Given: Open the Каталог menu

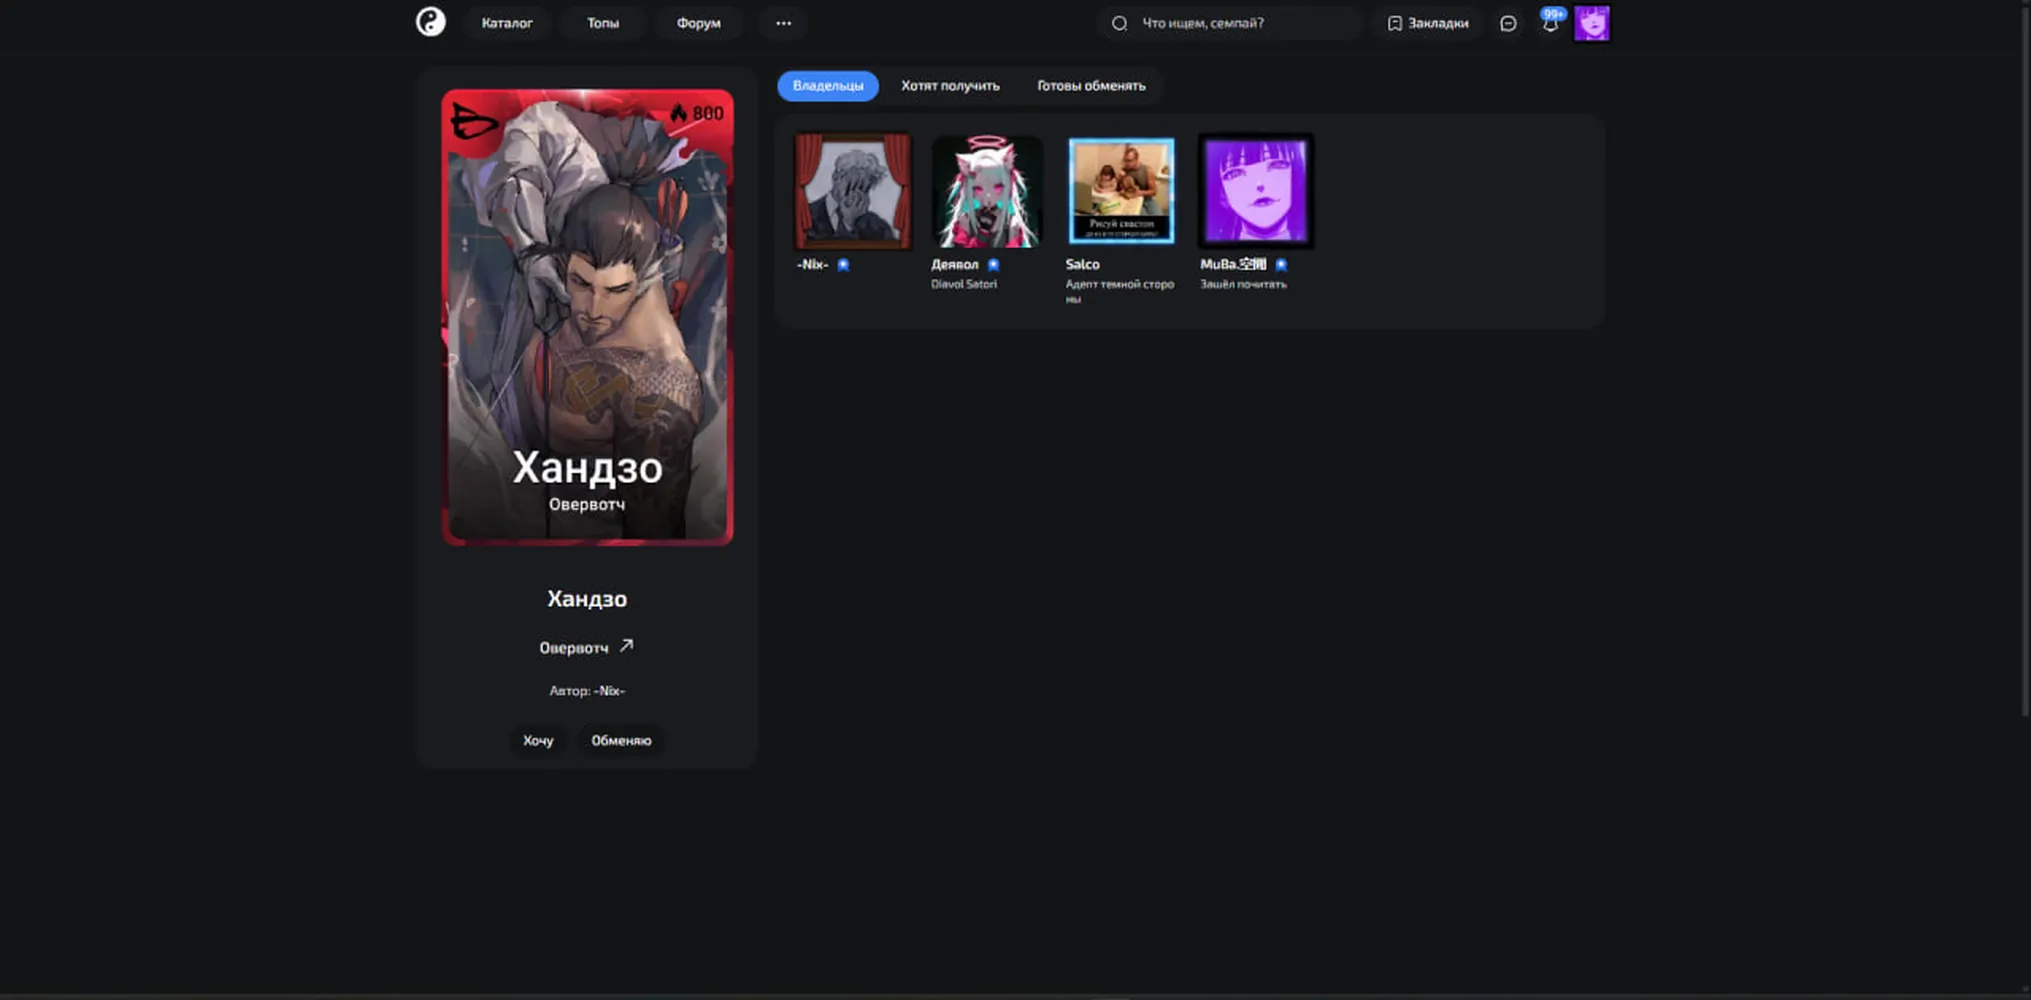Looking at the screenshot, I should (507, 23).
